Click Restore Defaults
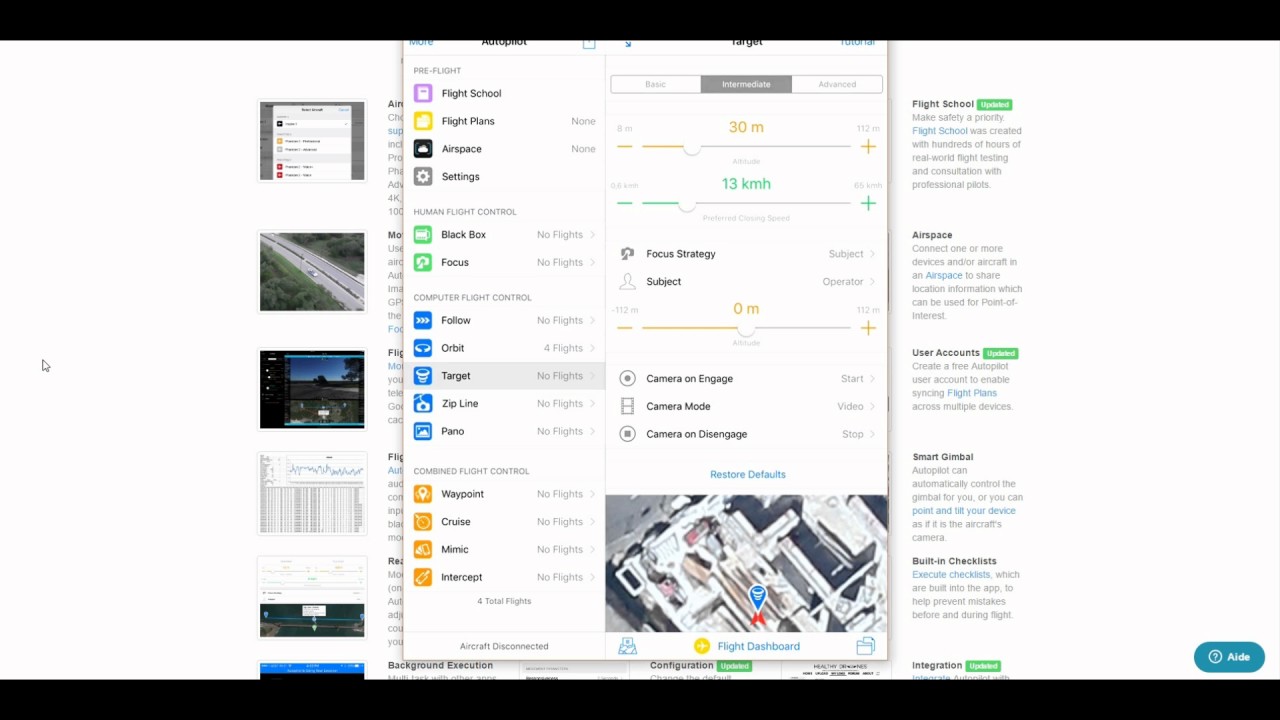 (748, 475)
